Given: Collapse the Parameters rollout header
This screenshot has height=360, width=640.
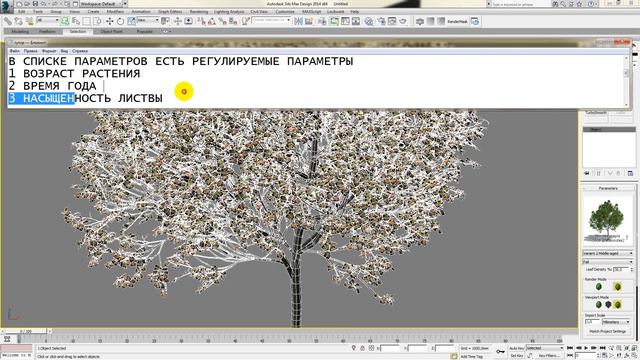Looking at the screenshot, I should 608,188.
